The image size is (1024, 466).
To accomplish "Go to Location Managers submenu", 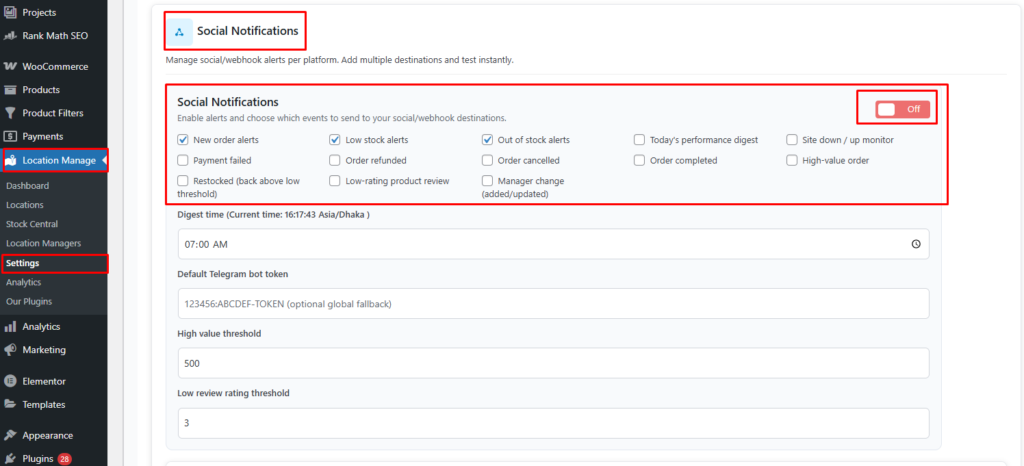I will (x=43, y=243).
